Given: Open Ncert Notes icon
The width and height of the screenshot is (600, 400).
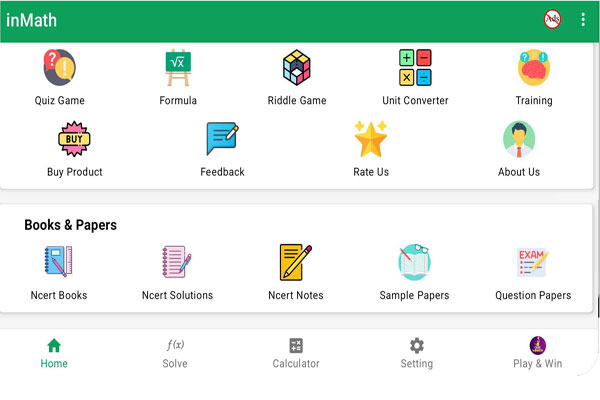Looking at the screenshot, I should [296, 263].
